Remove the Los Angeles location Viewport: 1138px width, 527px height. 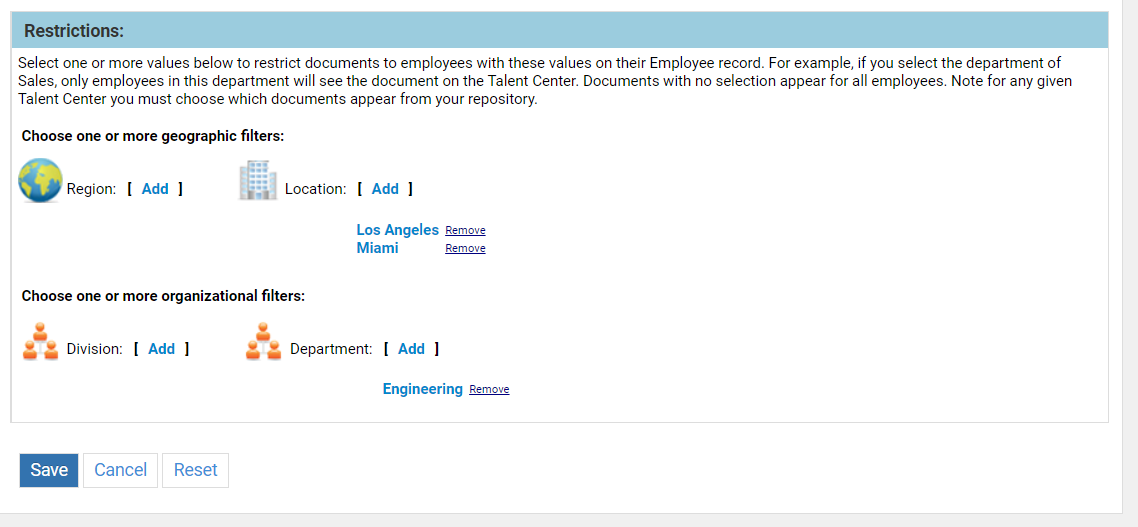pos(465,231)
